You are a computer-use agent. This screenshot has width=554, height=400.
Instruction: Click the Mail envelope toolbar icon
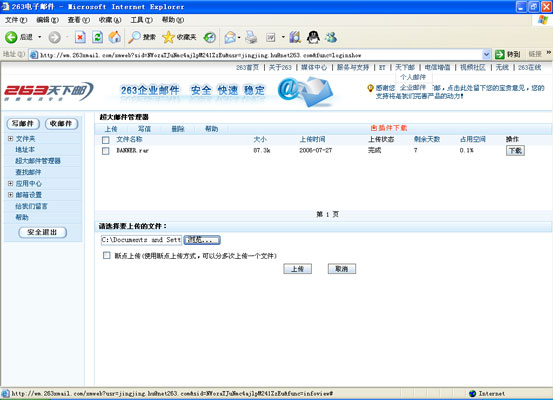point(230,37)
